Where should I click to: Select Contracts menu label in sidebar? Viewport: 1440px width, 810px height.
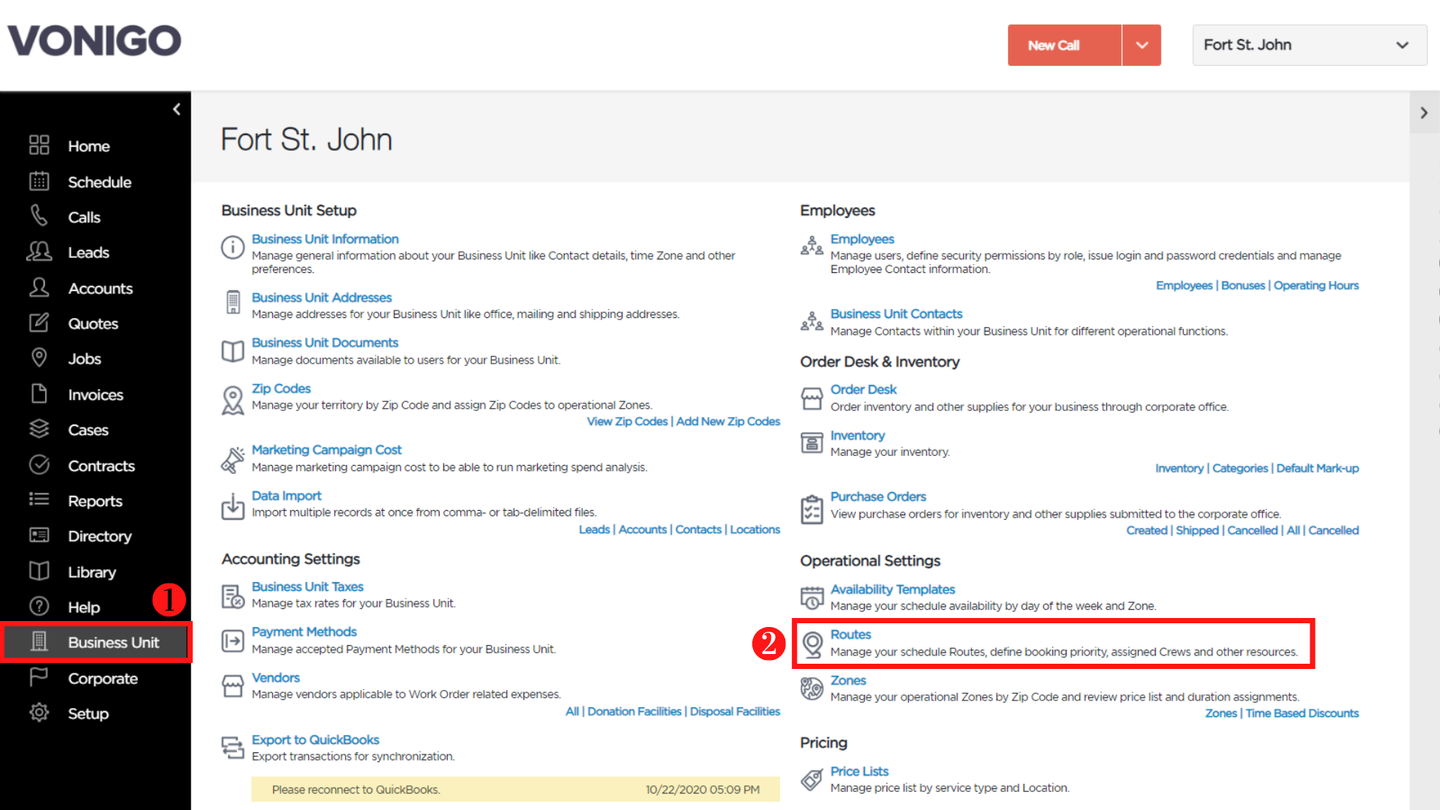[x=101, y=466]
